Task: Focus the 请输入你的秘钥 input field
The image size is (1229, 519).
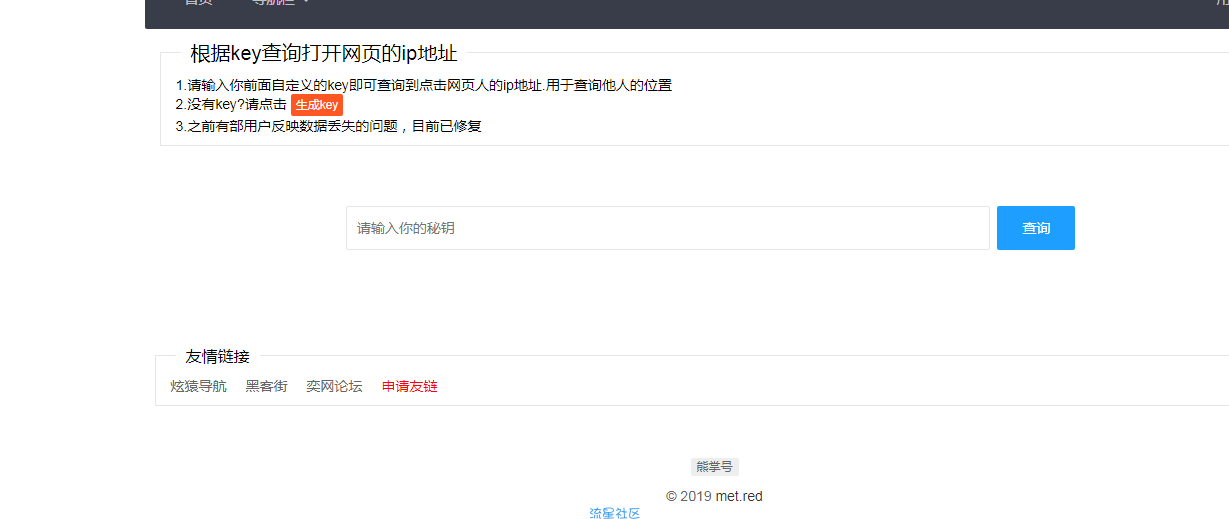Action: pyautogui.click(x=668, y=228)
